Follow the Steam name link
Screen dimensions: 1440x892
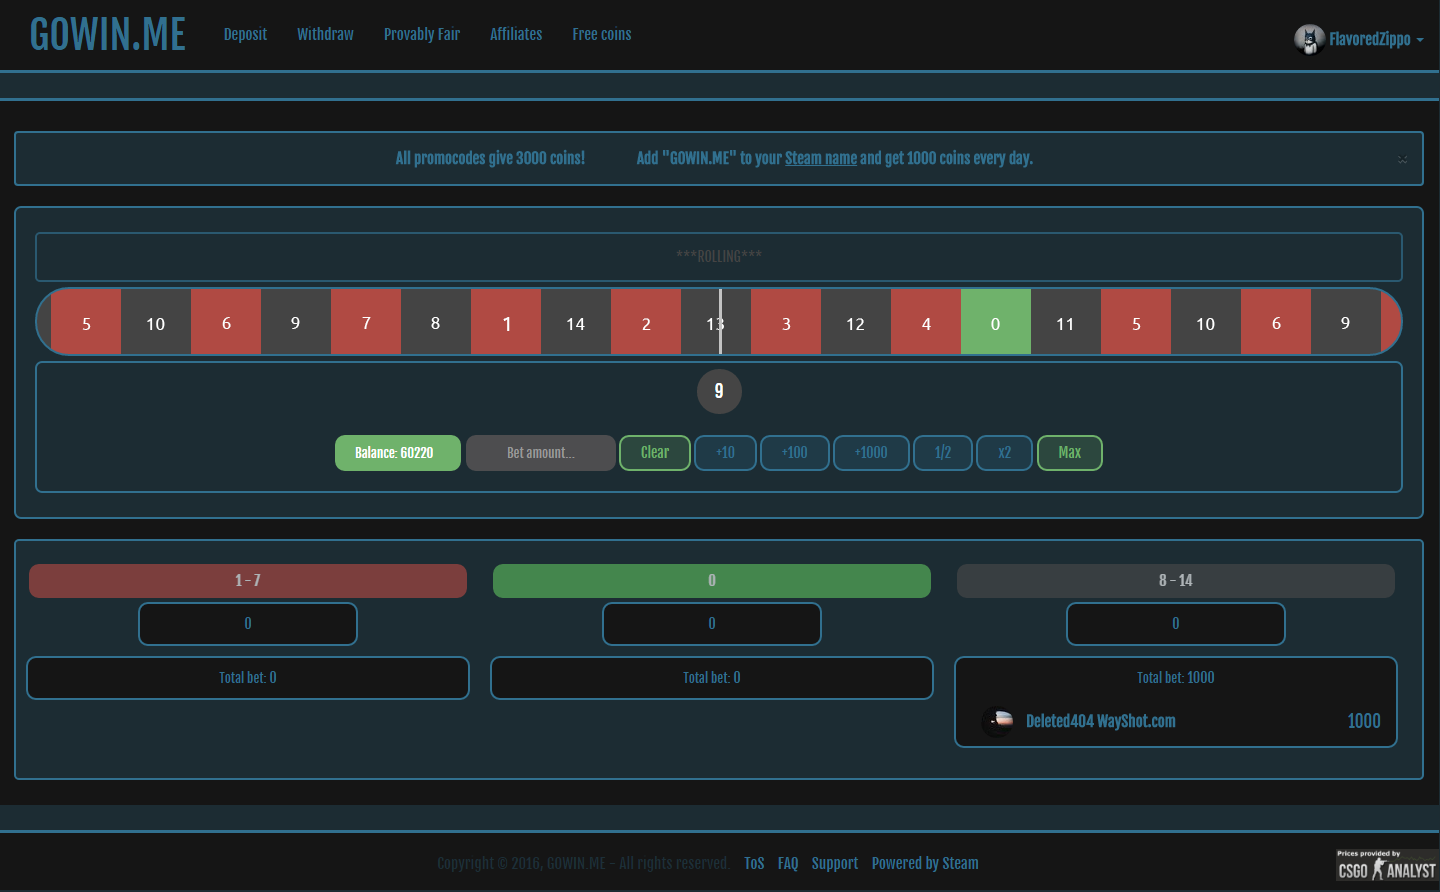[x=821, y=158]
